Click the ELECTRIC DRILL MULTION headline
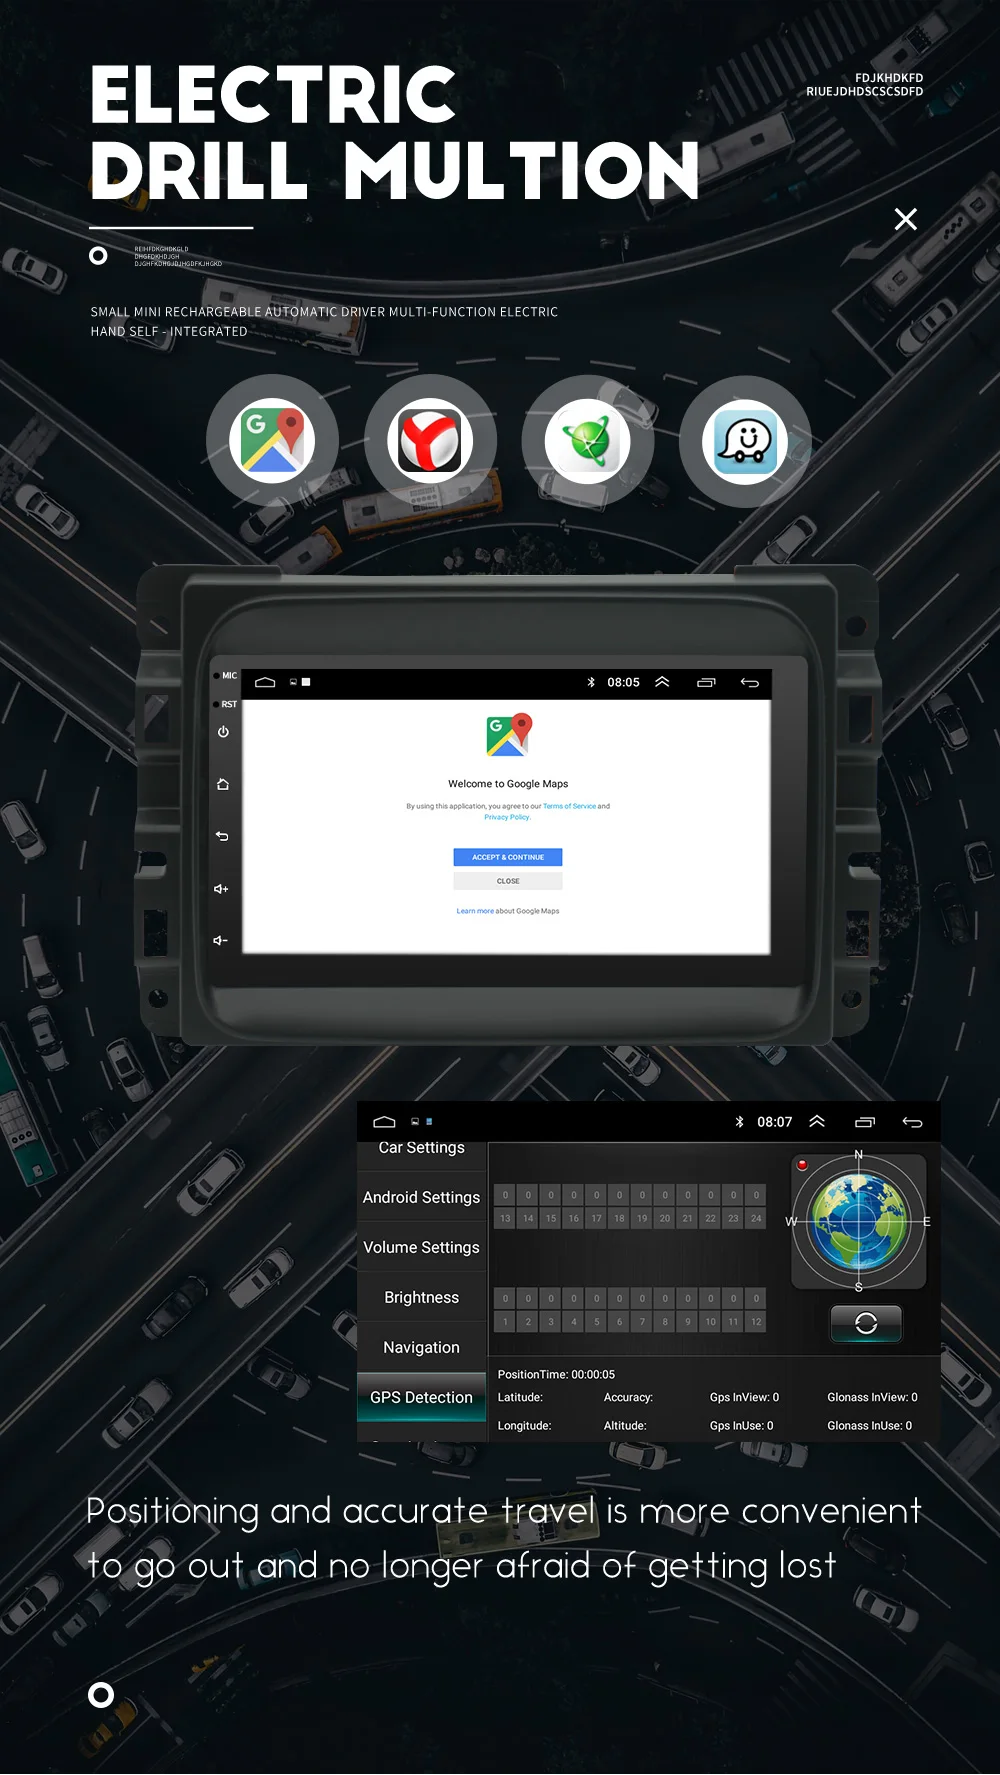This screenshot has height=1775, width=1000. coord(394,132)
